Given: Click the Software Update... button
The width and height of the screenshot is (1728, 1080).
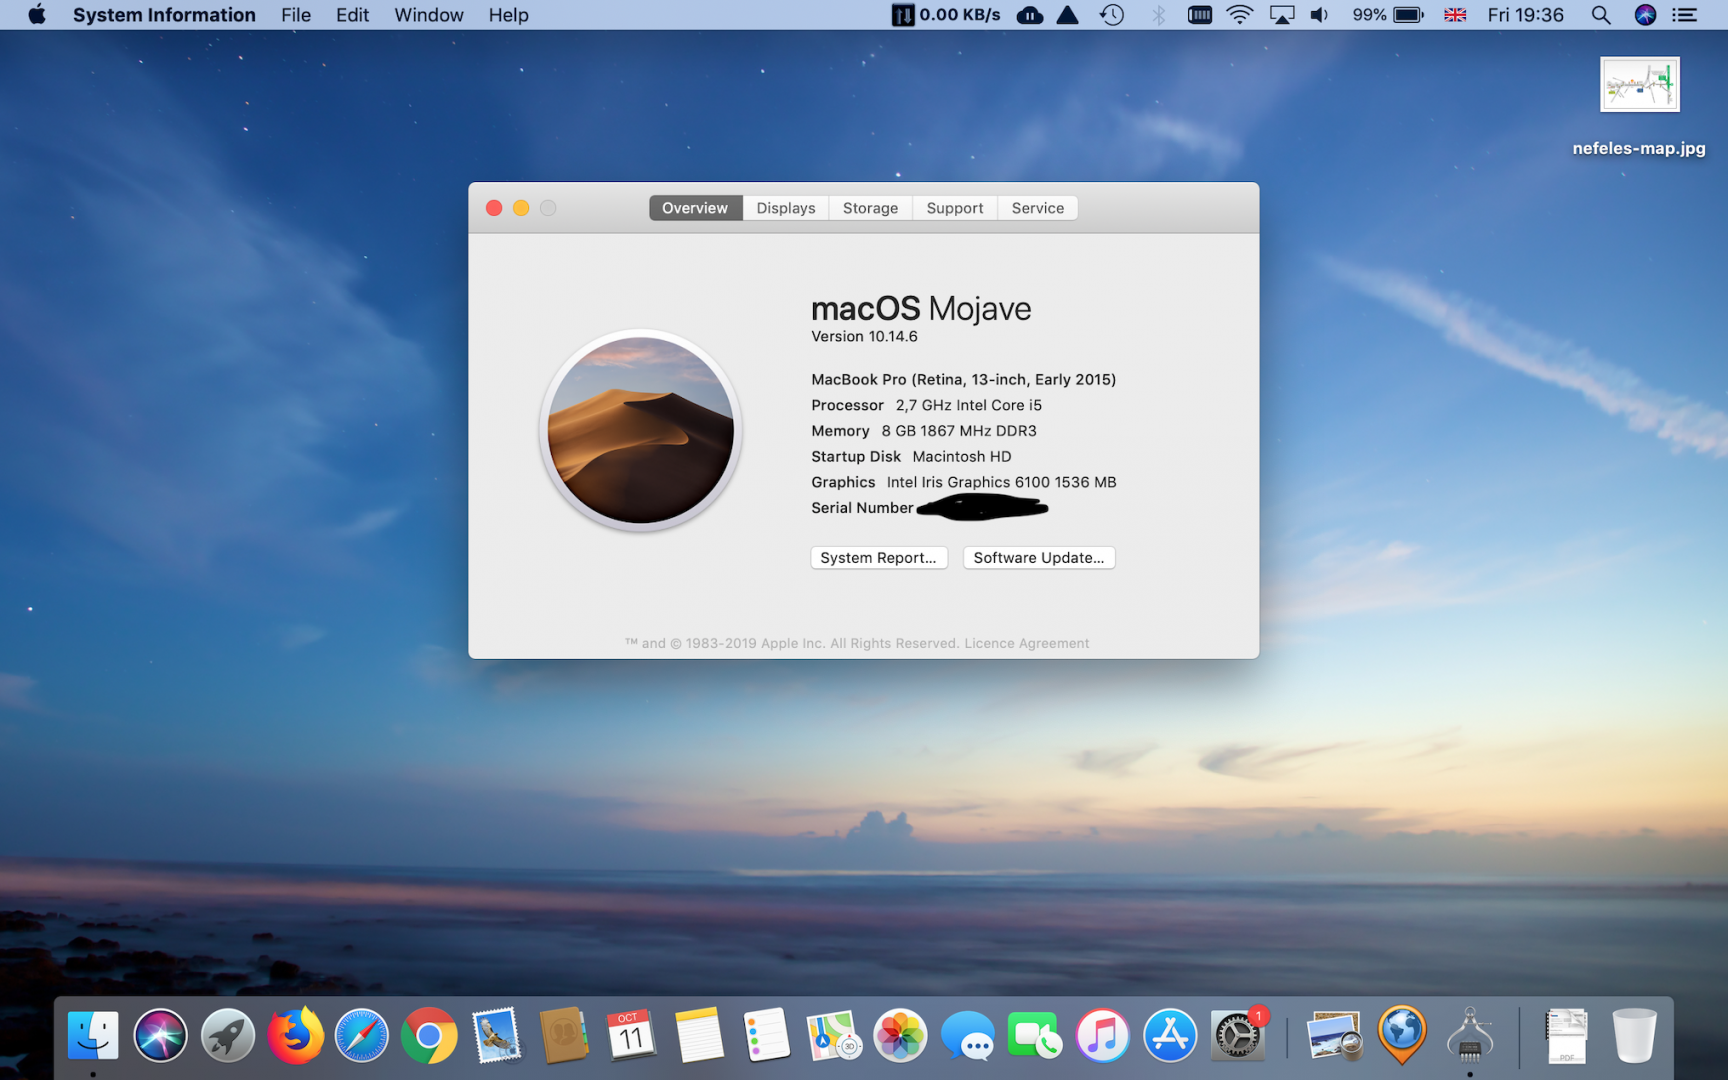Looking at the screenshot, I should pyautogui.click(x=1038, y=558).
